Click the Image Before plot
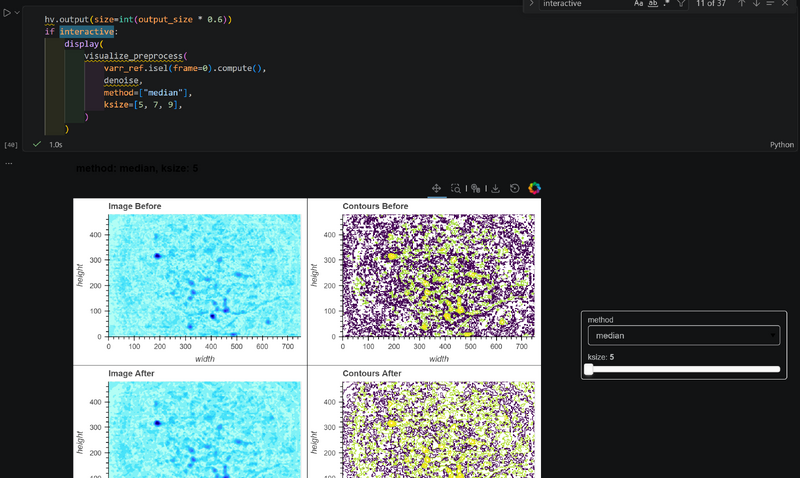The height and width of the screenshot is (478, 800). coord(205,275)
